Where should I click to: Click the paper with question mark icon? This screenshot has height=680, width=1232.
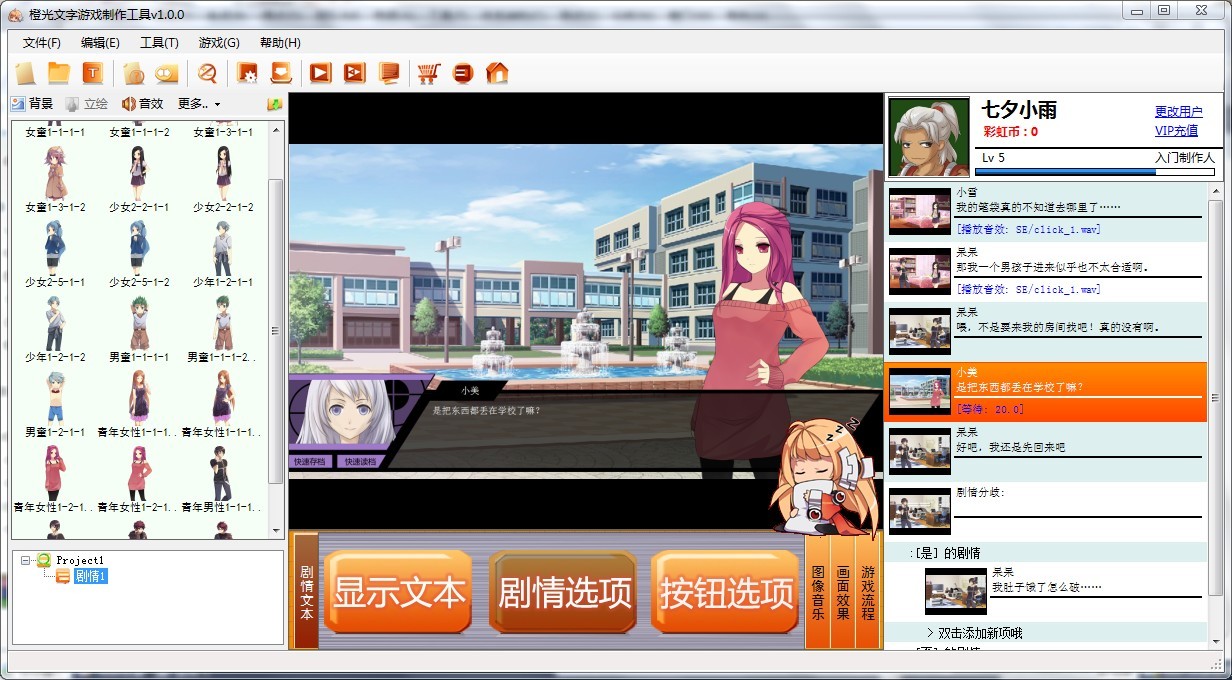point(134,73)
